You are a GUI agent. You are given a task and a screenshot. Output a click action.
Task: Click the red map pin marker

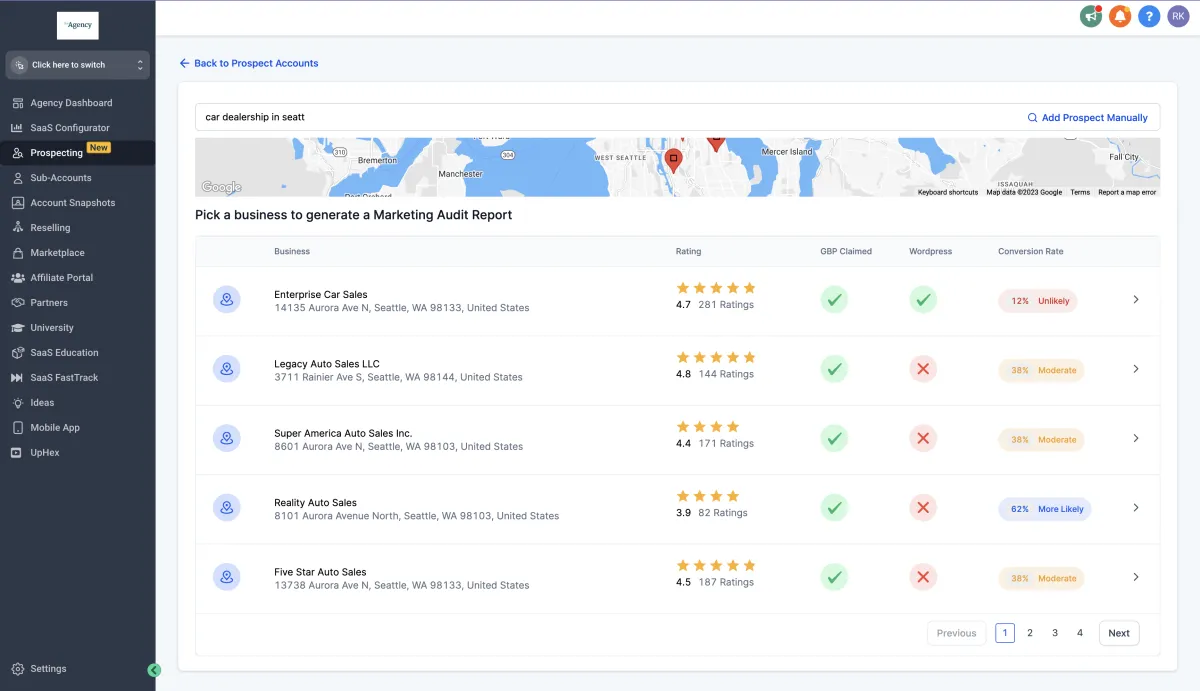pyautogui.click(x=674, y=159)
